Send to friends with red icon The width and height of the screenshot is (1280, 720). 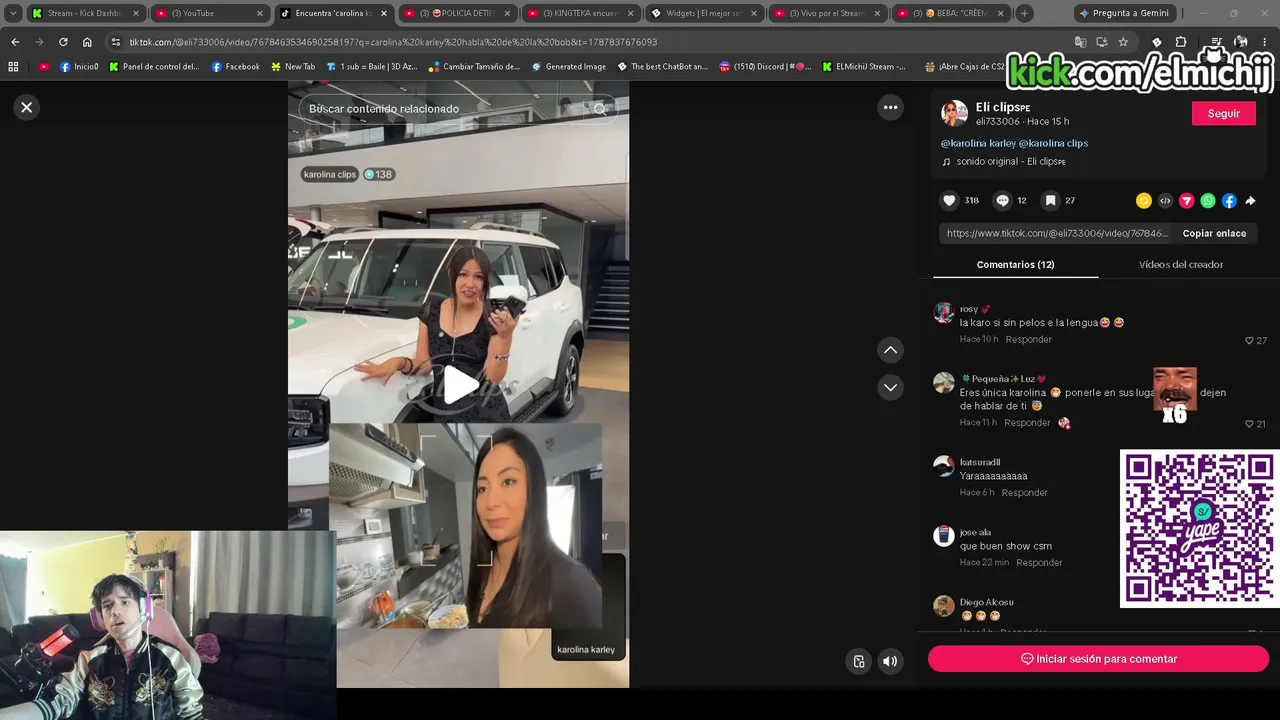pos(1187,201)
